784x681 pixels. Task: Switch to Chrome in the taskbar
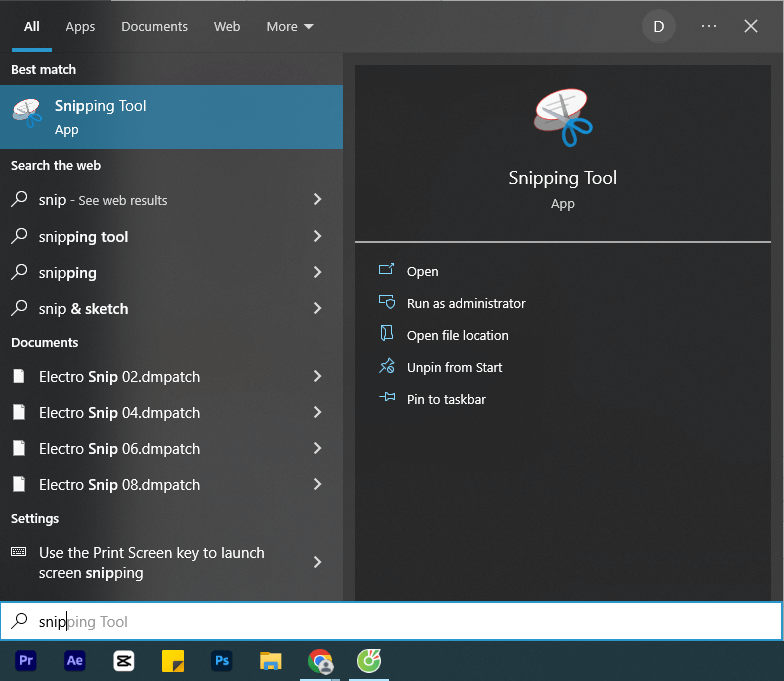[x=320, y=660]
